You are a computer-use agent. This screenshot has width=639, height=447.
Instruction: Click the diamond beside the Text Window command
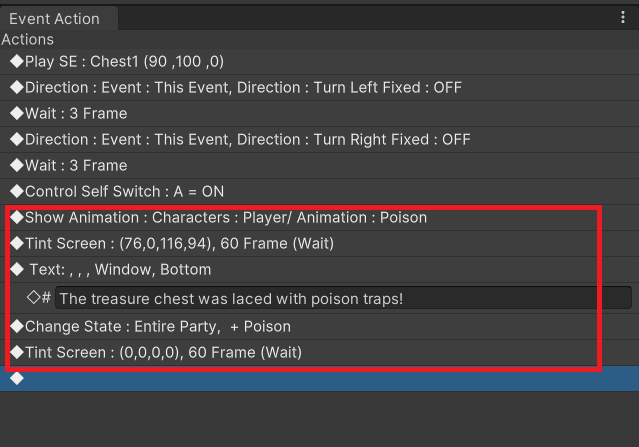pos(16,270)
